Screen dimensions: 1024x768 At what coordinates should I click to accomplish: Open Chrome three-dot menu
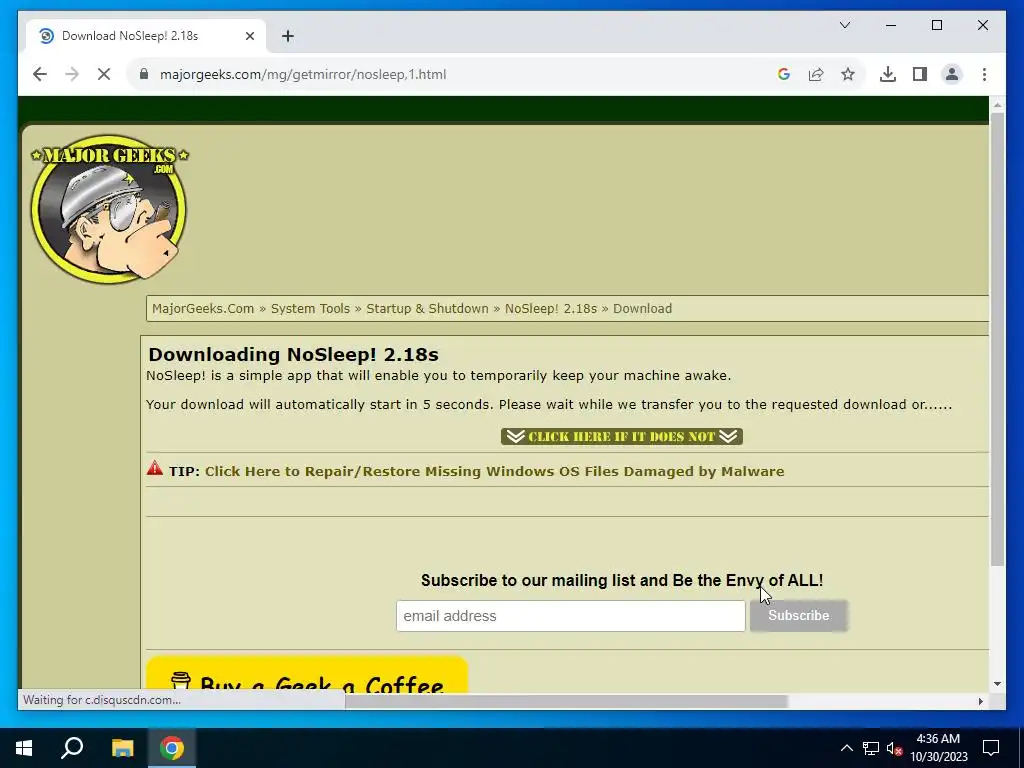984,74
